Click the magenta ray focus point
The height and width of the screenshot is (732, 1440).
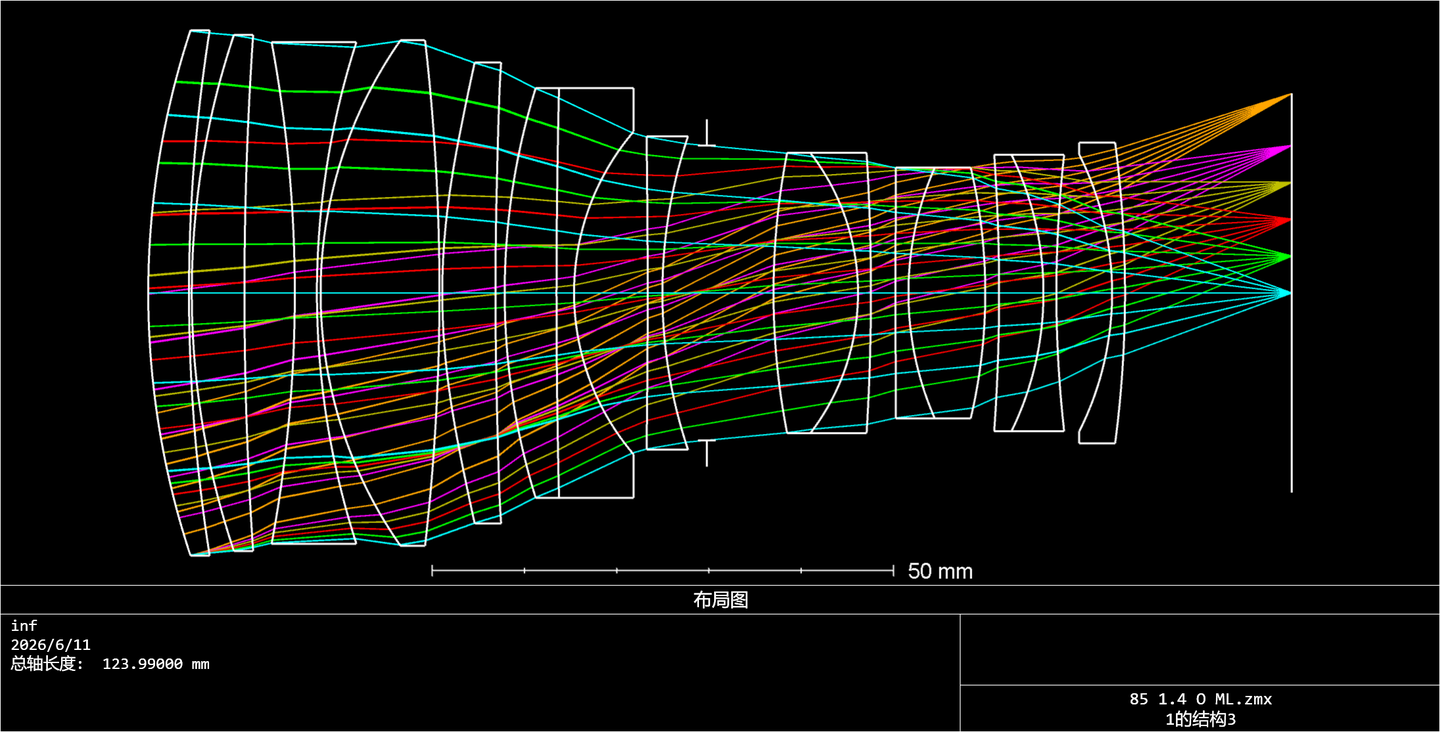[1289, 147]
